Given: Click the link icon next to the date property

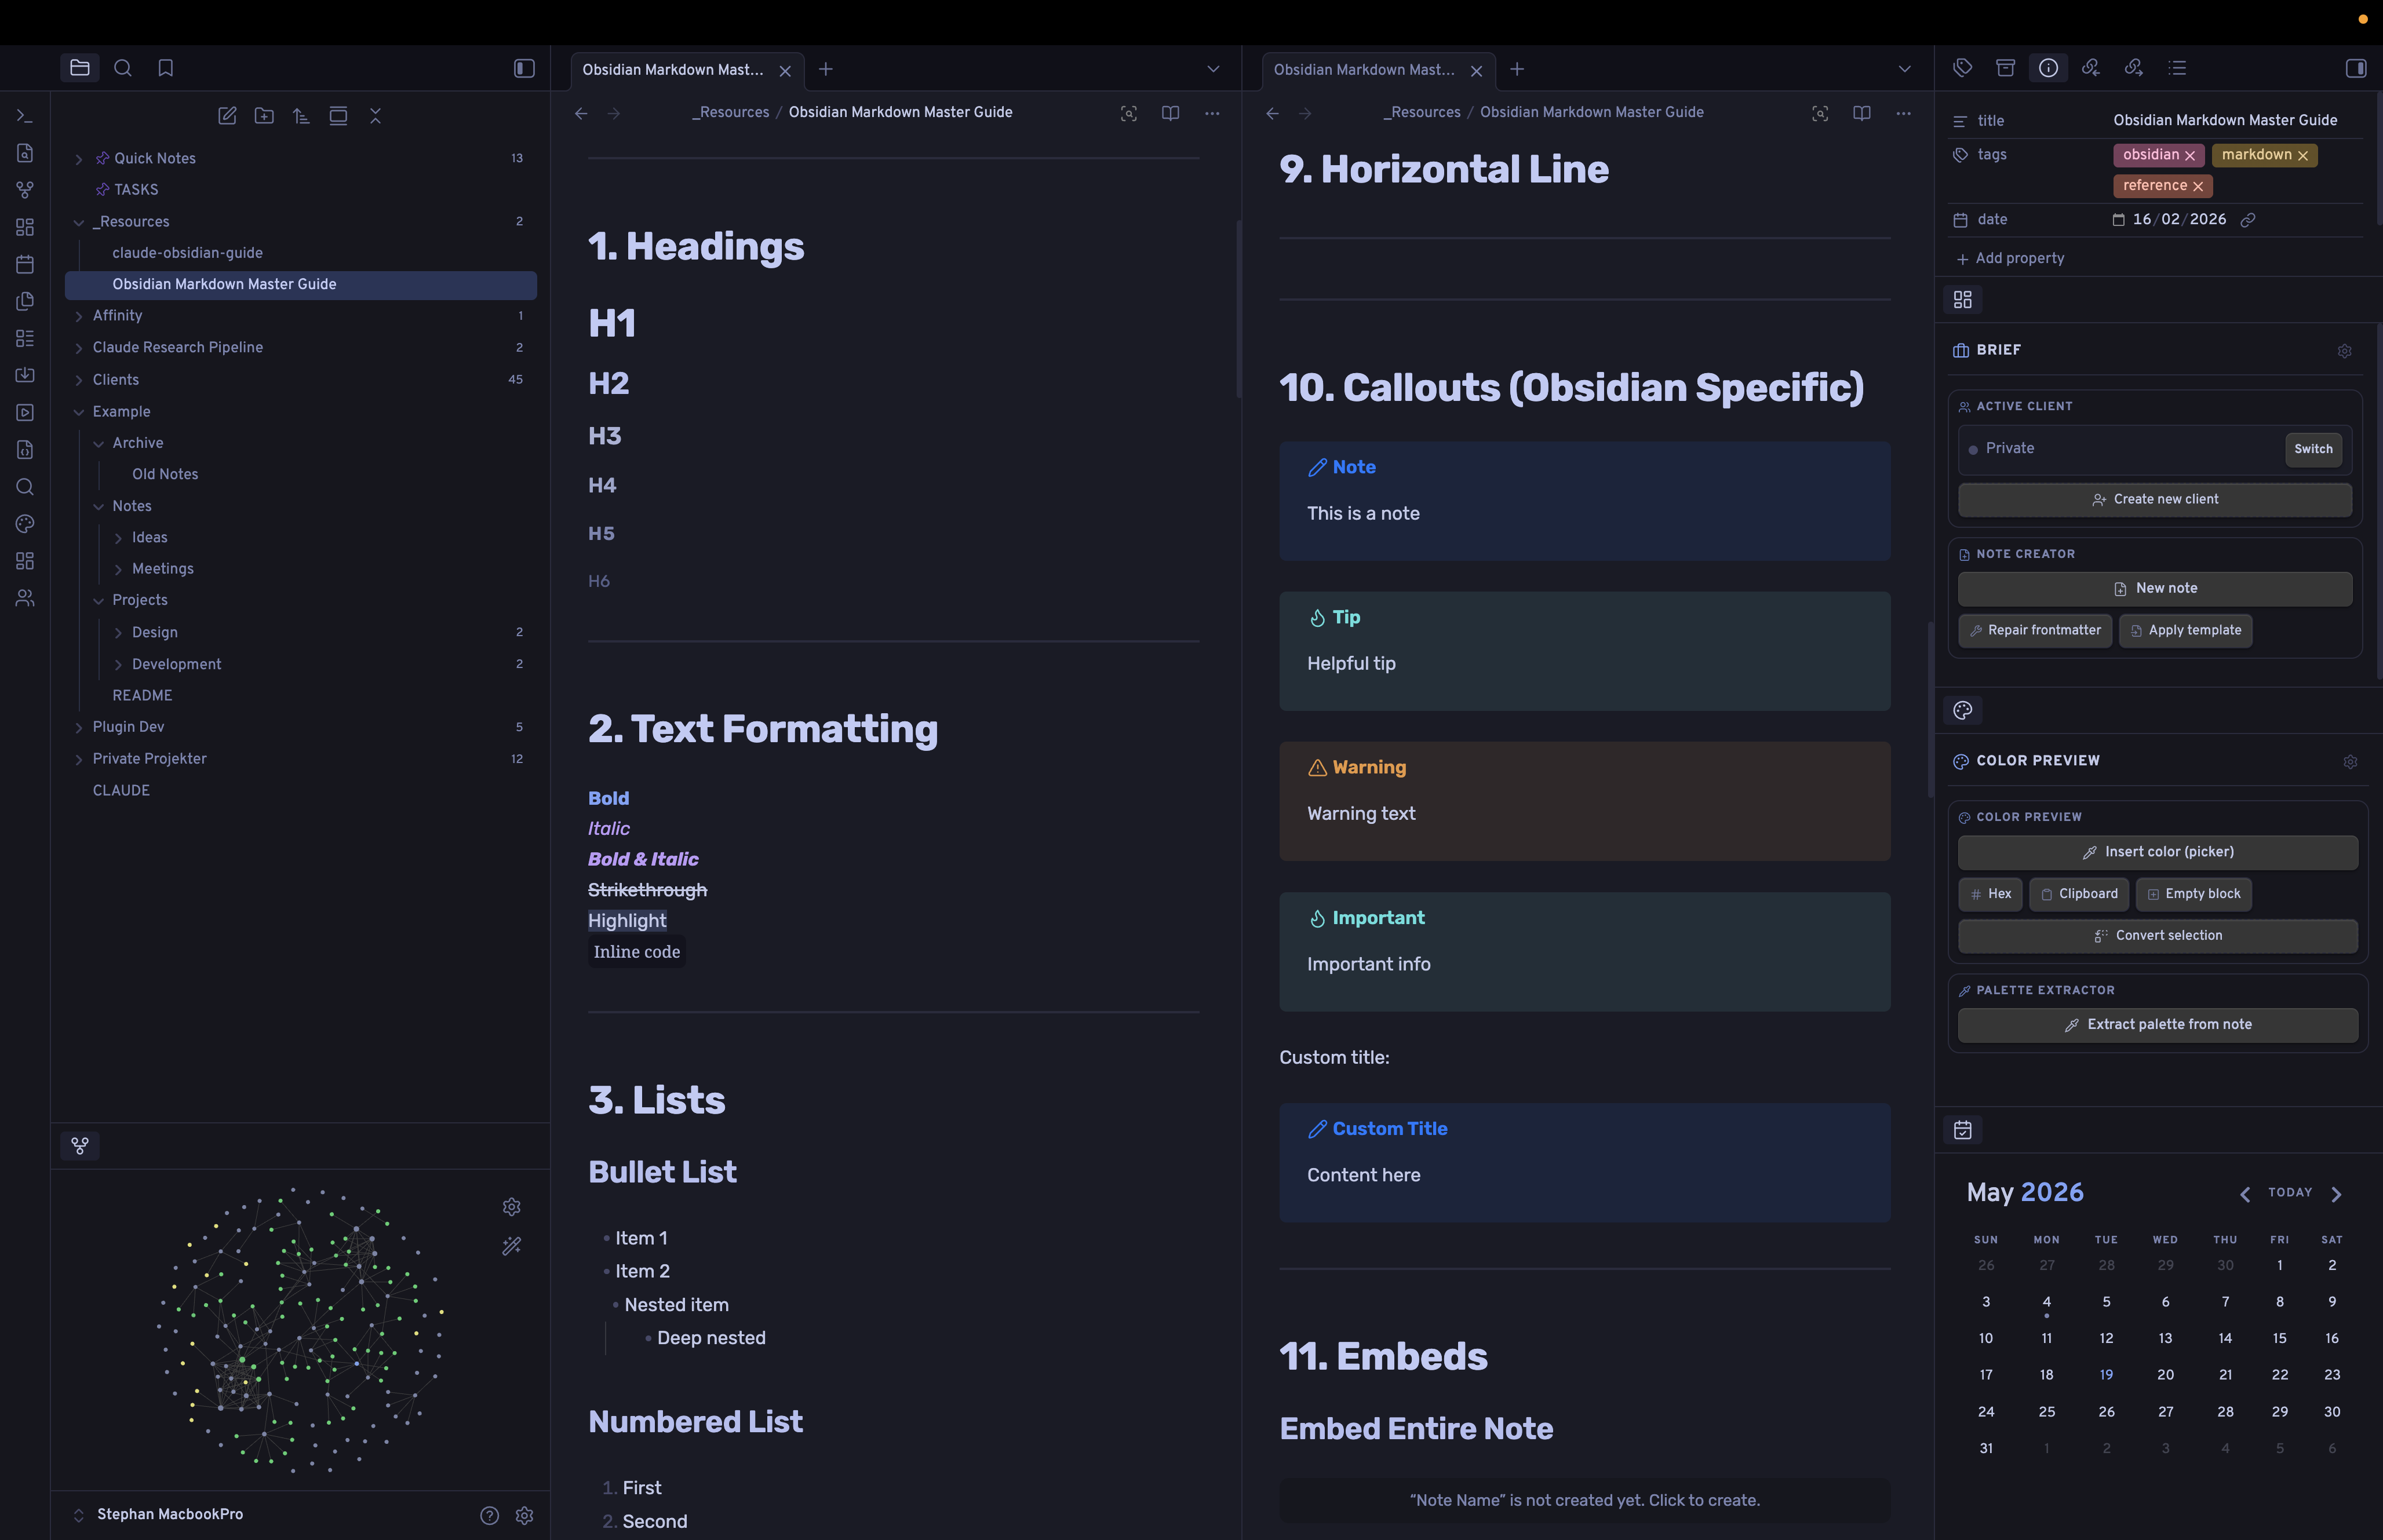Looking at the screenshot, I should (x=2248, y=220).
